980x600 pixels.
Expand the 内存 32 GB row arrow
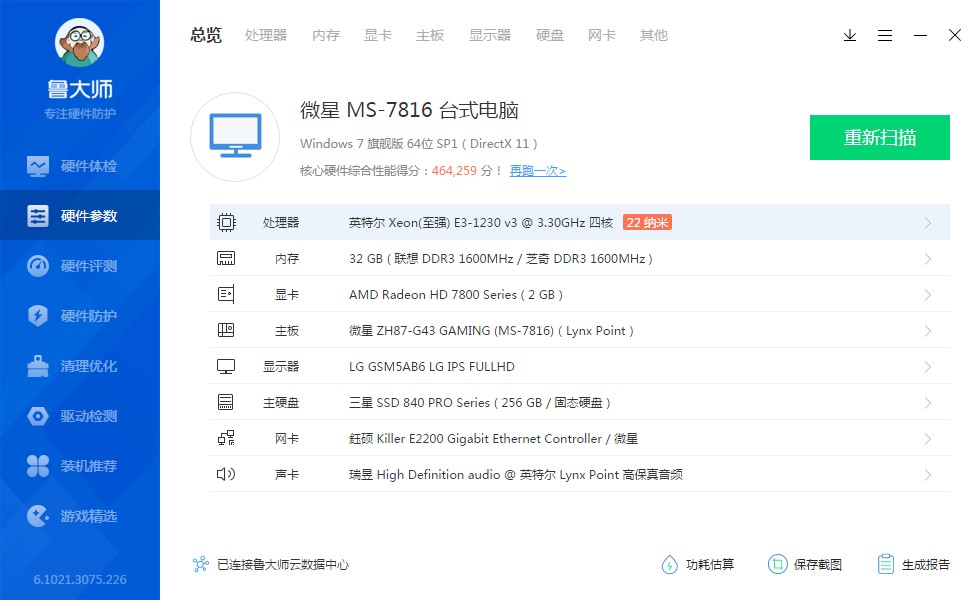(928, 259)
